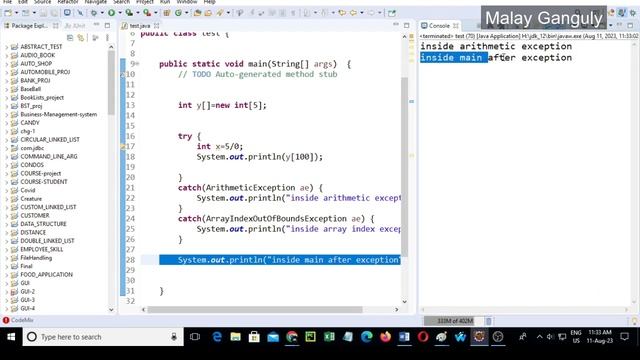Select the Business-Management-system project
The width and height of the screenshot is (640, 360).
pyautogui.click(x=59, y=115)
